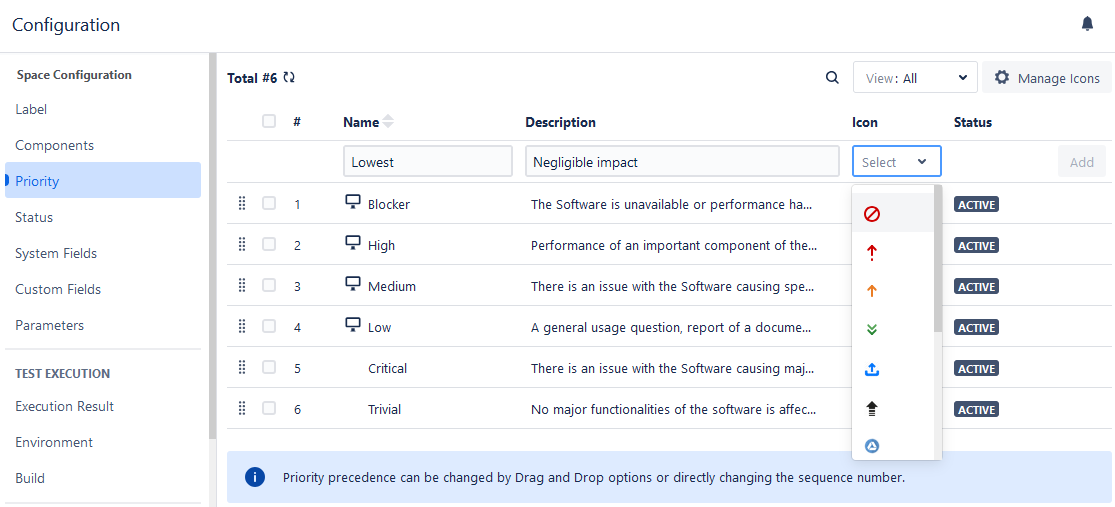Viewport: 1115px width, 507px height.
Task: Open the View: All dropdown
Action: click(x=914, y=78)
